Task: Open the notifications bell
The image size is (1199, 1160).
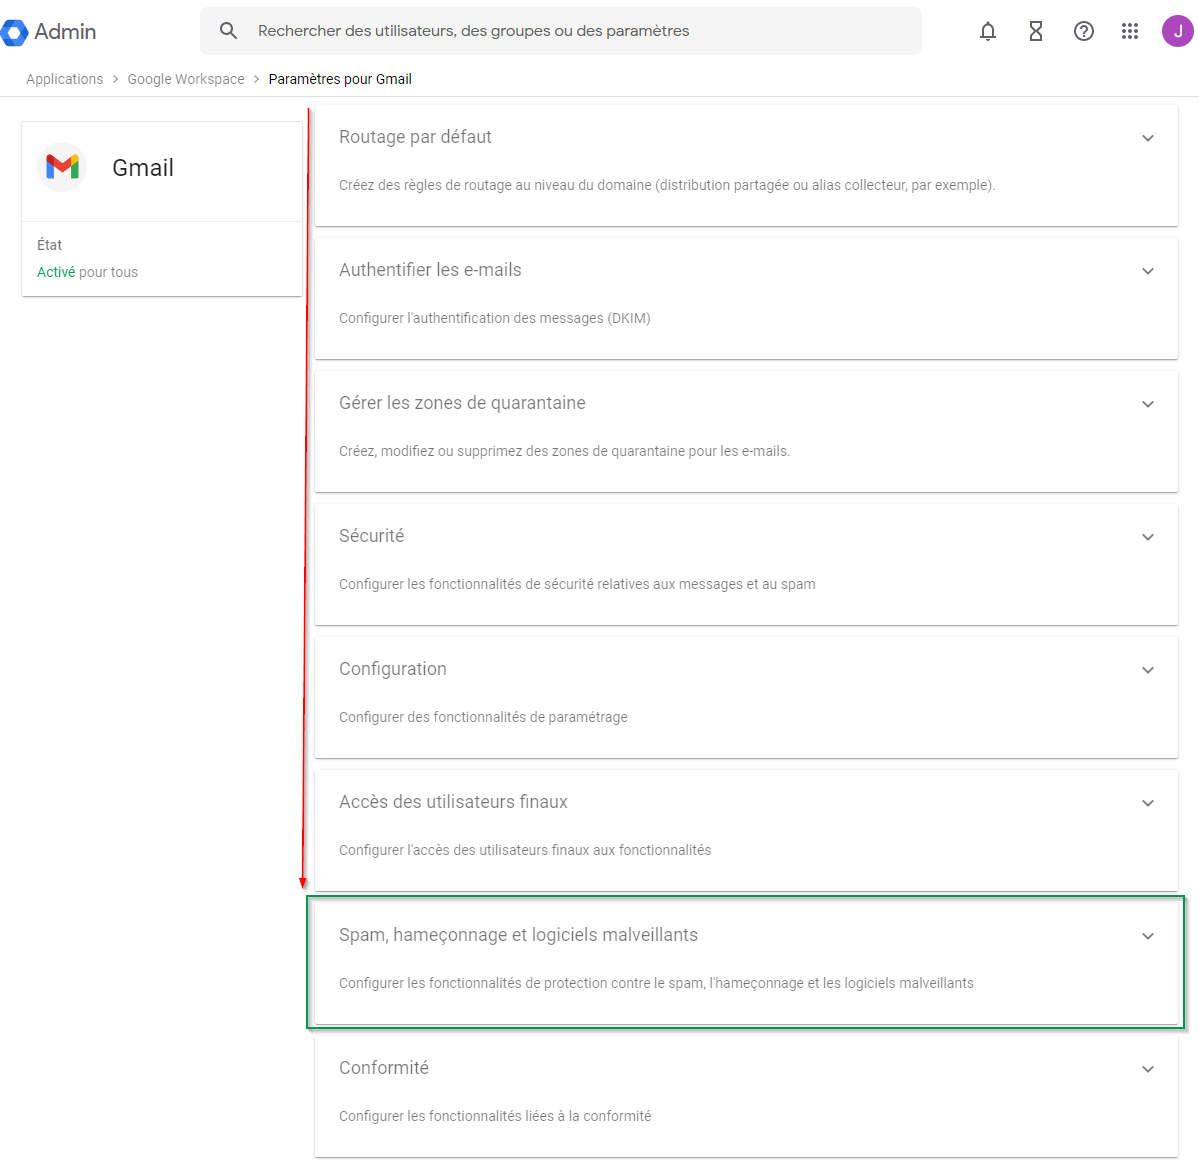Action: [988, 31]
